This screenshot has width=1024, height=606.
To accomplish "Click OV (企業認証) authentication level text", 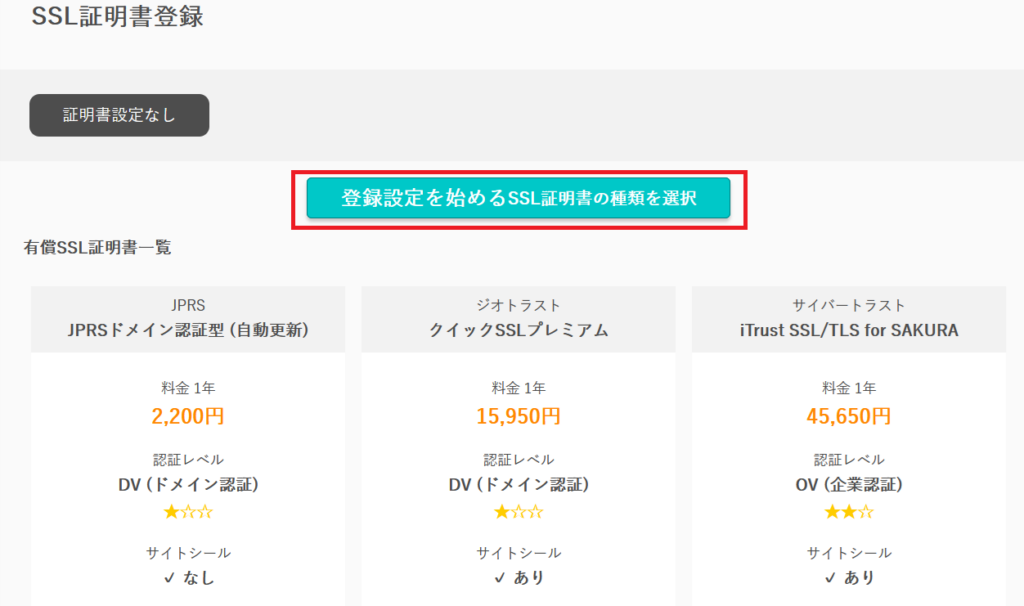I will point(848,485).
